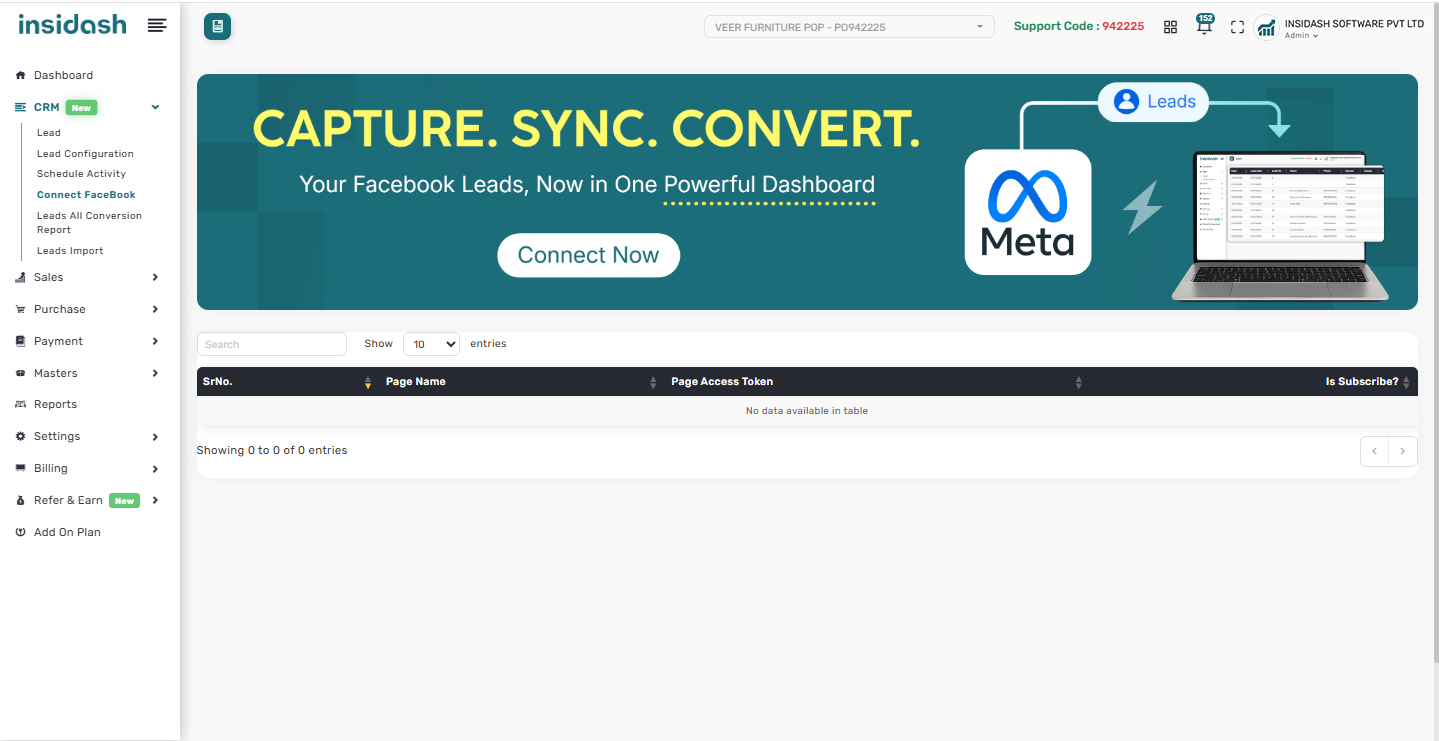Open Add On Plan in sidebar
This screenshot has height=741, width=1439.
(x=67, y=532)
